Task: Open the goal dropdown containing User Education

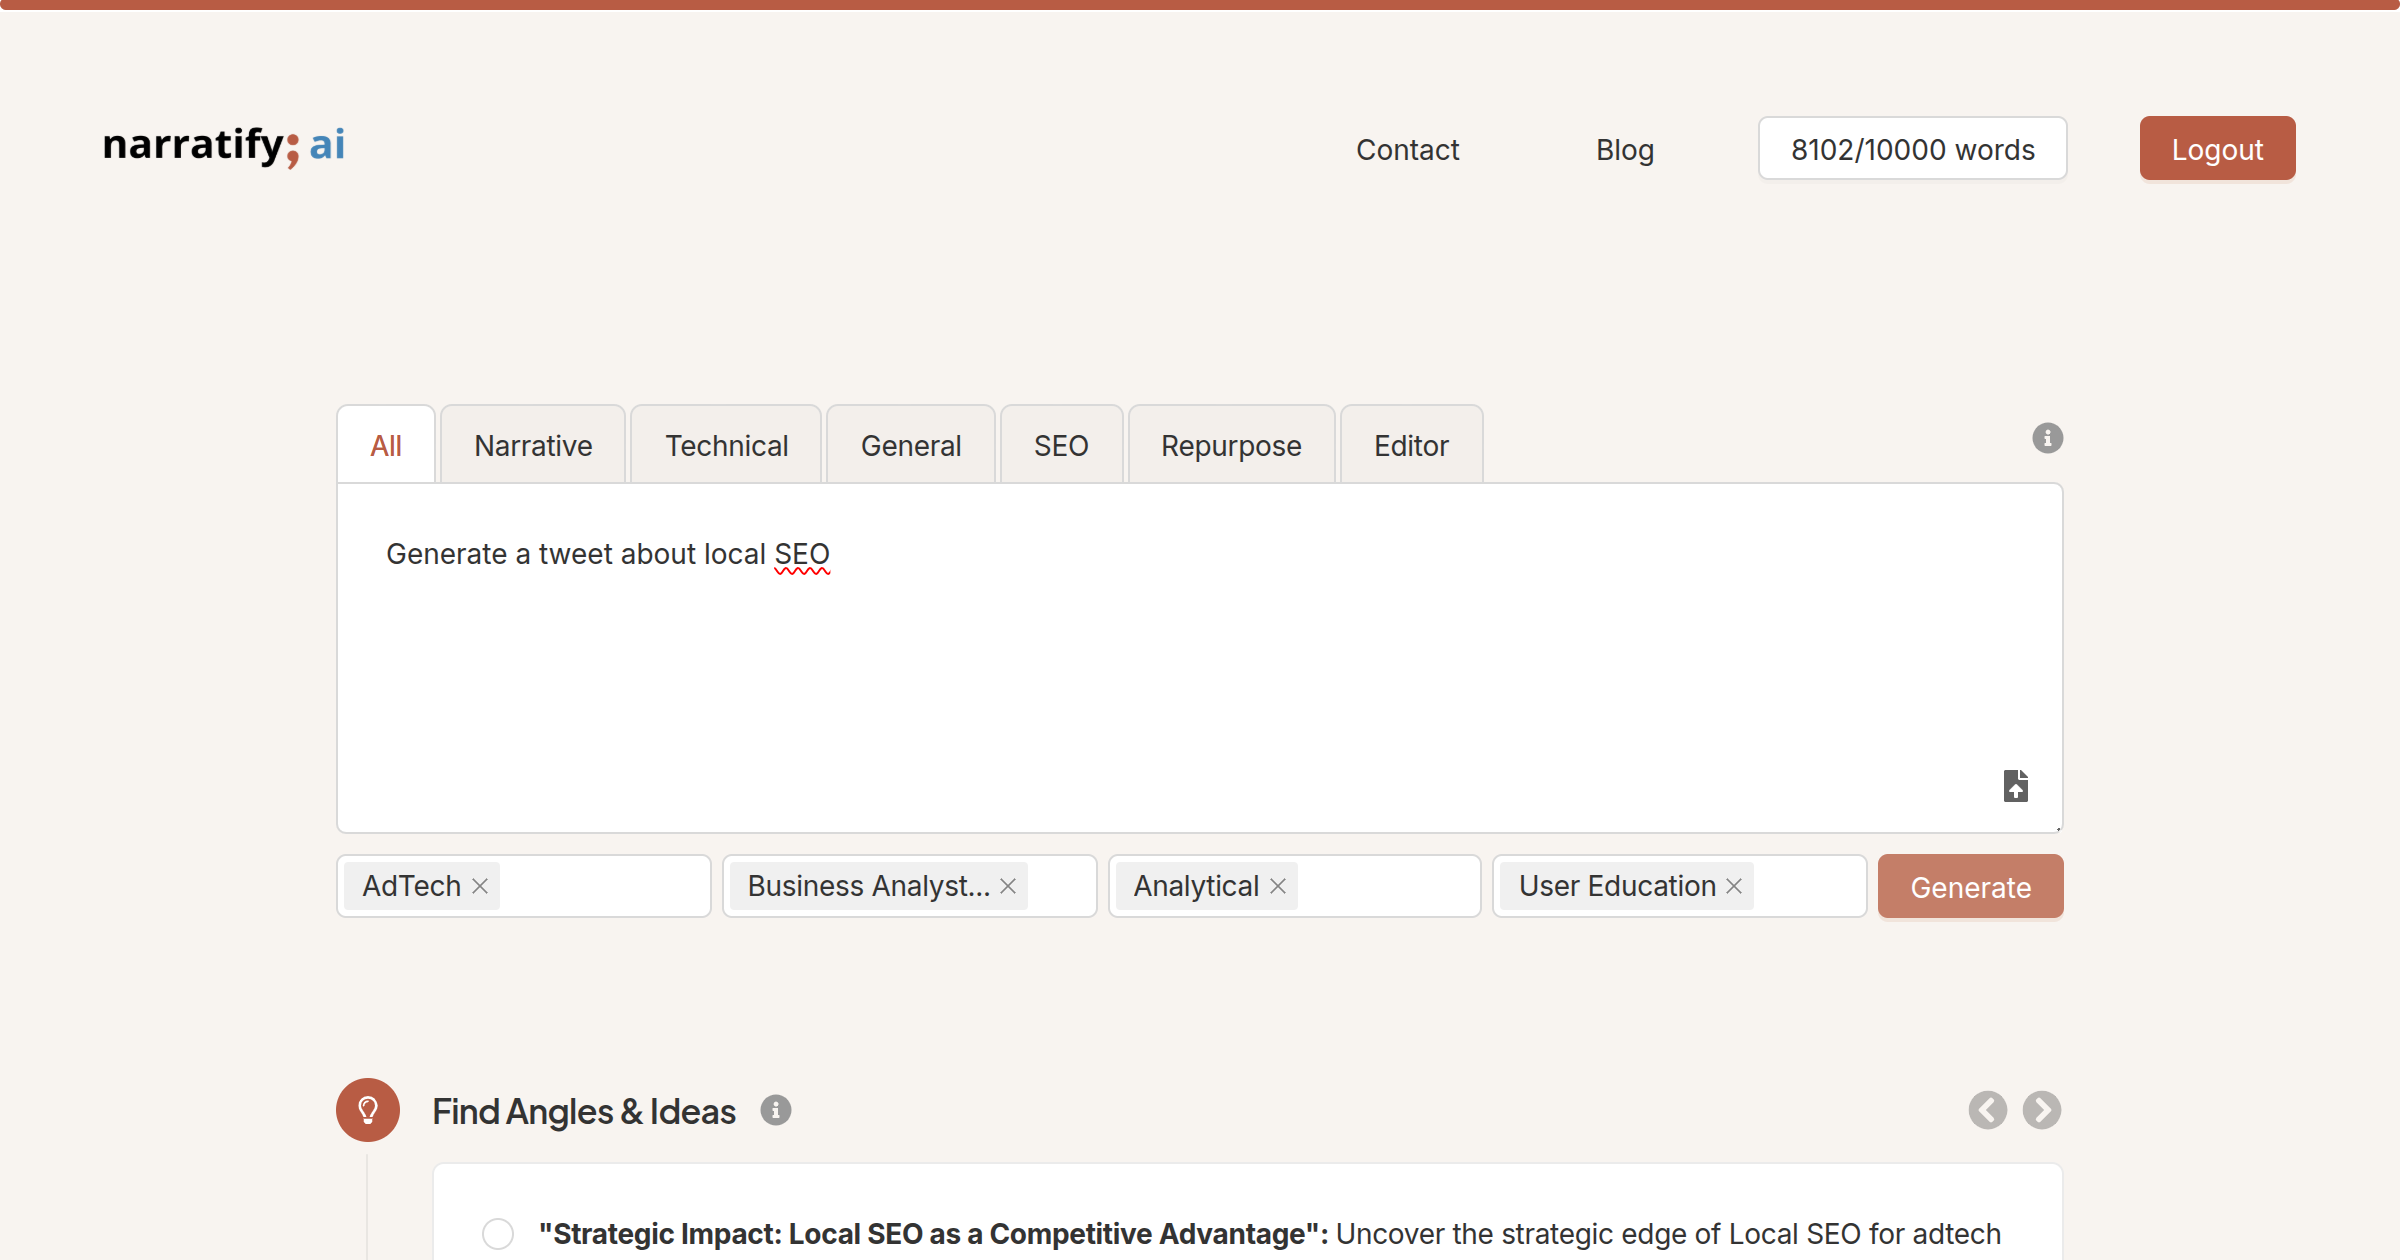Action: pyautogui.click(x=1808, y=886)
